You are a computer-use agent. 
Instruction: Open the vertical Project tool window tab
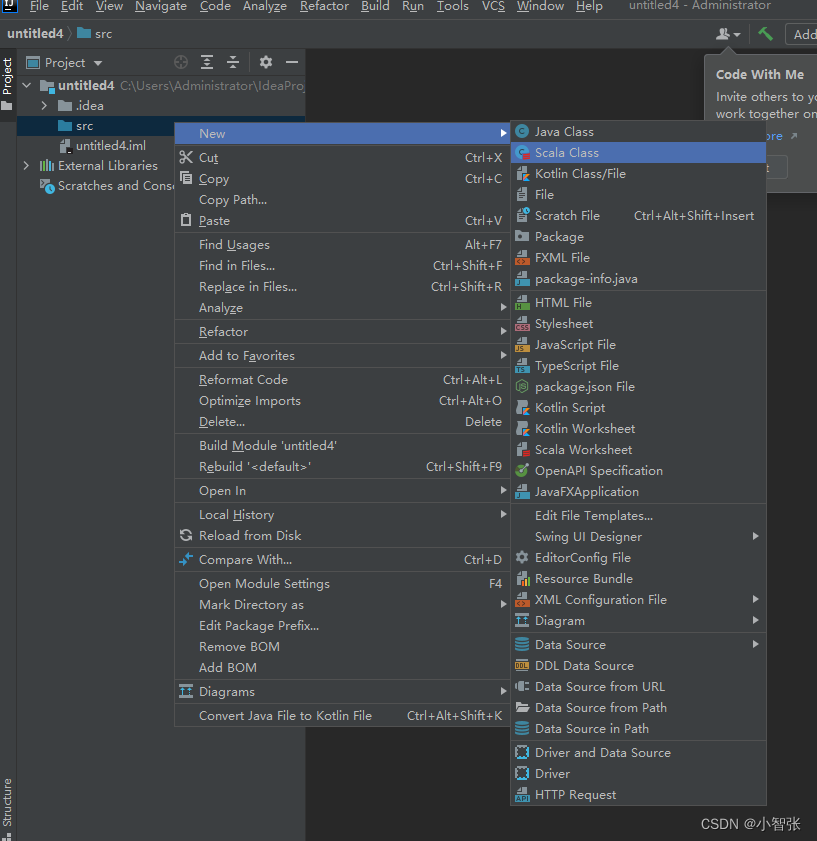tap(8, 84)
